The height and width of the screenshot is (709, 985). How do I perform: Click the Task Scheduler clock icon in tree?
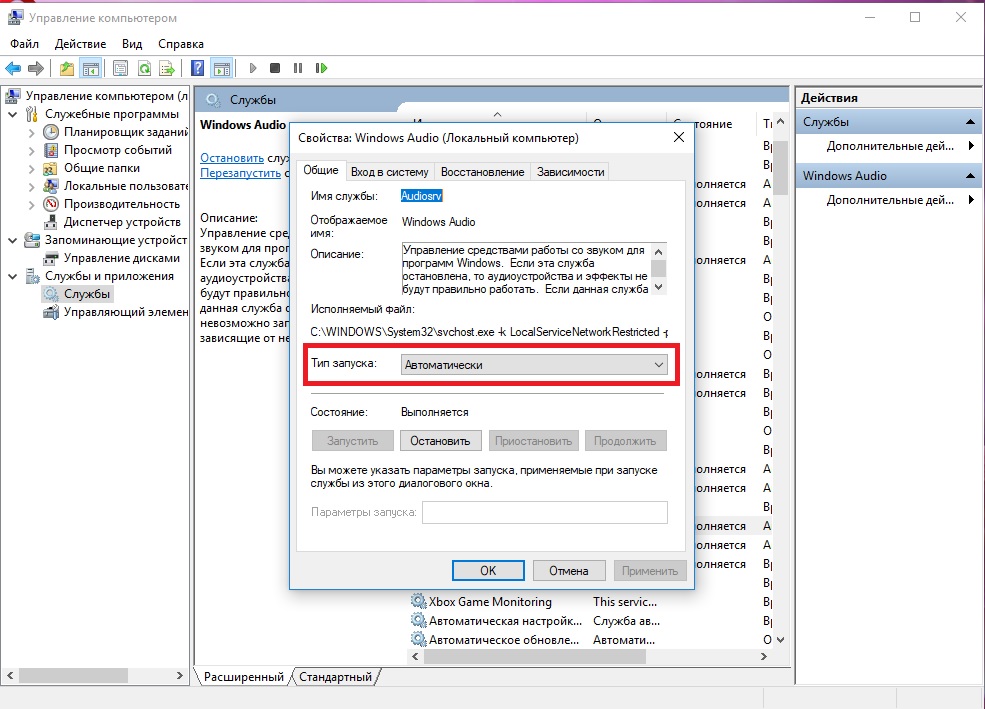click(x=51, y=132)
